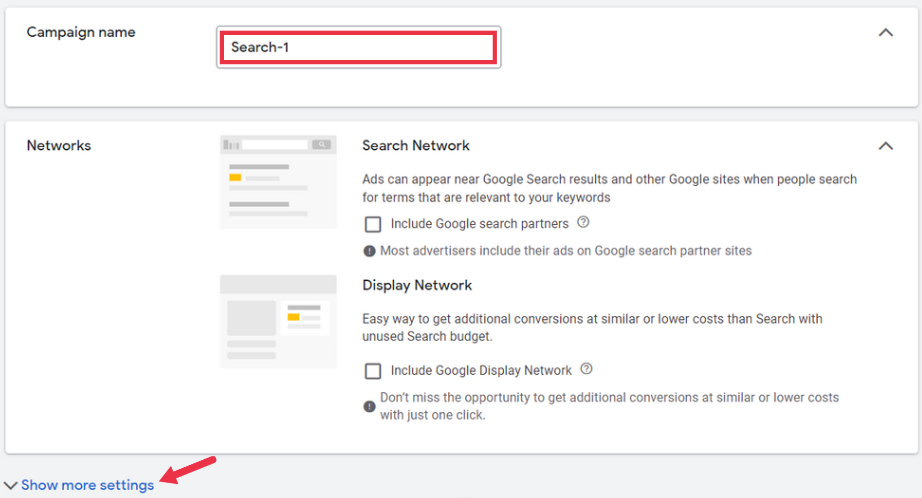Image resolution: width=922 pixels, height=498 pixels.
Task: Open help icon for Google Display Network
Action: coord(586,369)
